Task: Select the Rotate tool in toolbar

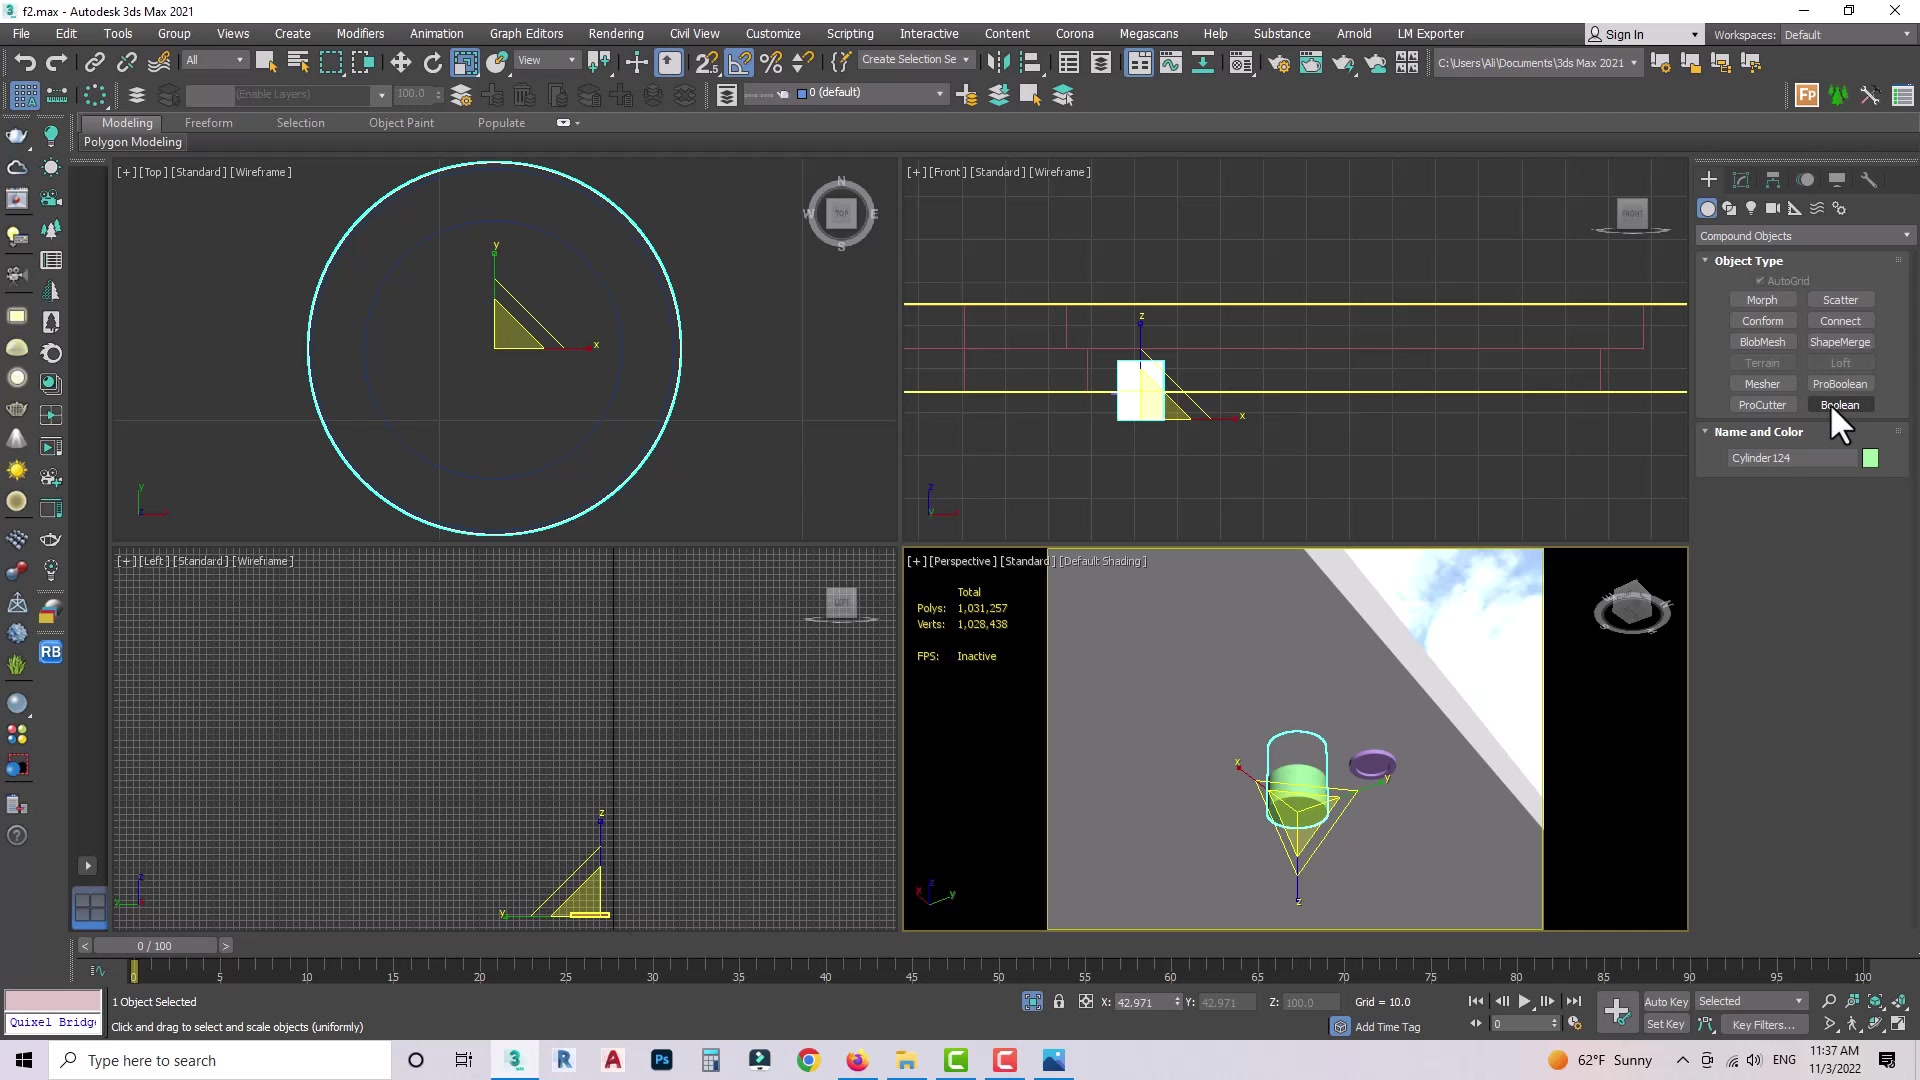Action: (432, 63)
